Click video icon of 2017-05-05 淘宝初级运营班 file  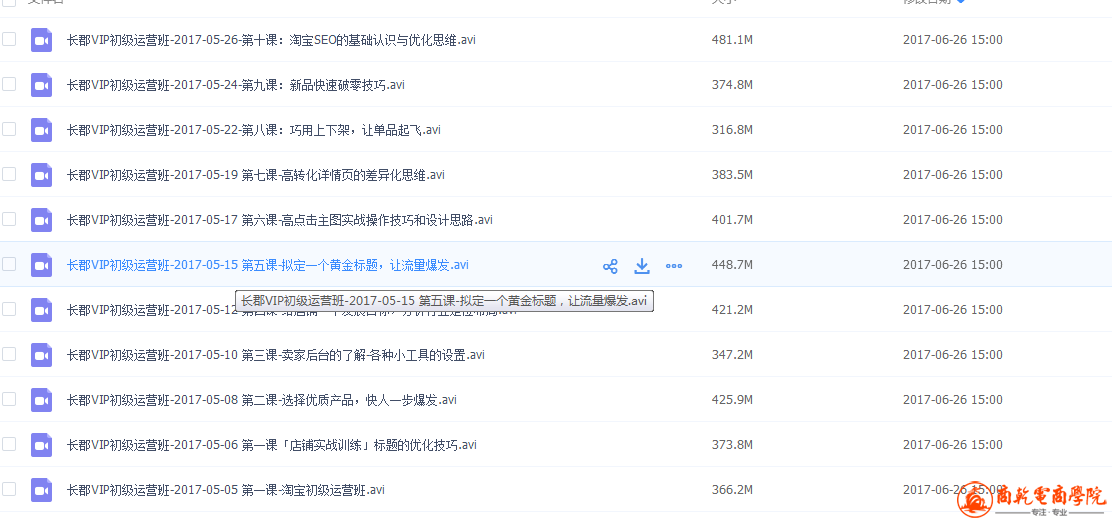(x=42, y=490)
